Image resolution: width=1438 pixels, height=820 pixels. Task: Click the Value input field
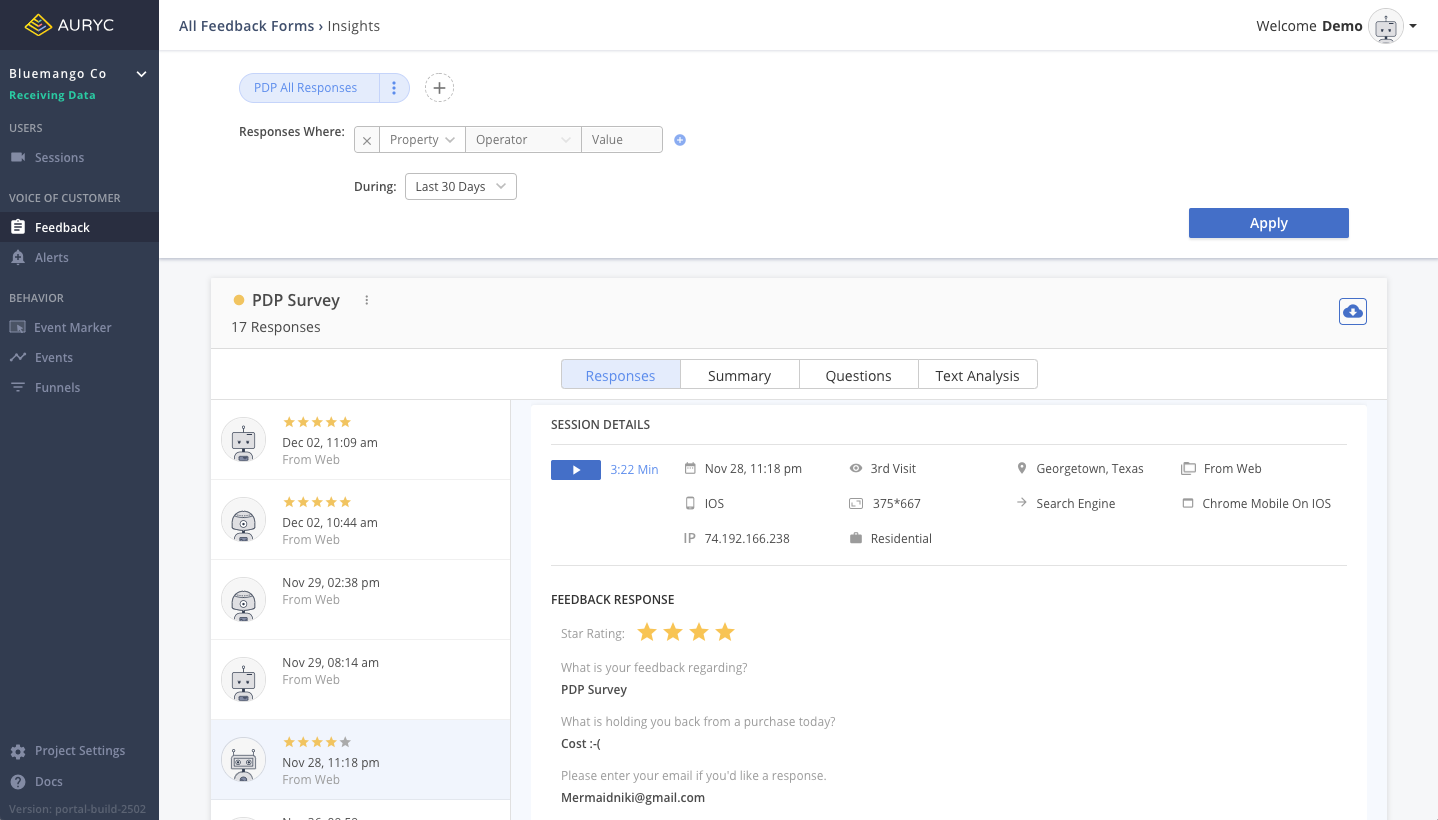(621, 140)
